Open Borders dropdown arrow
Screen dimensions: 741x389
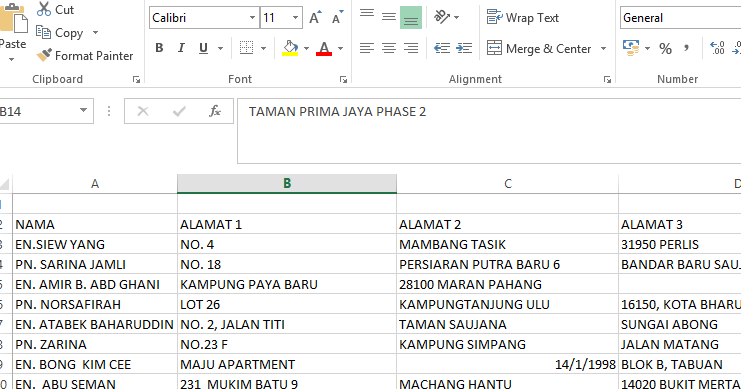(263, 48)
